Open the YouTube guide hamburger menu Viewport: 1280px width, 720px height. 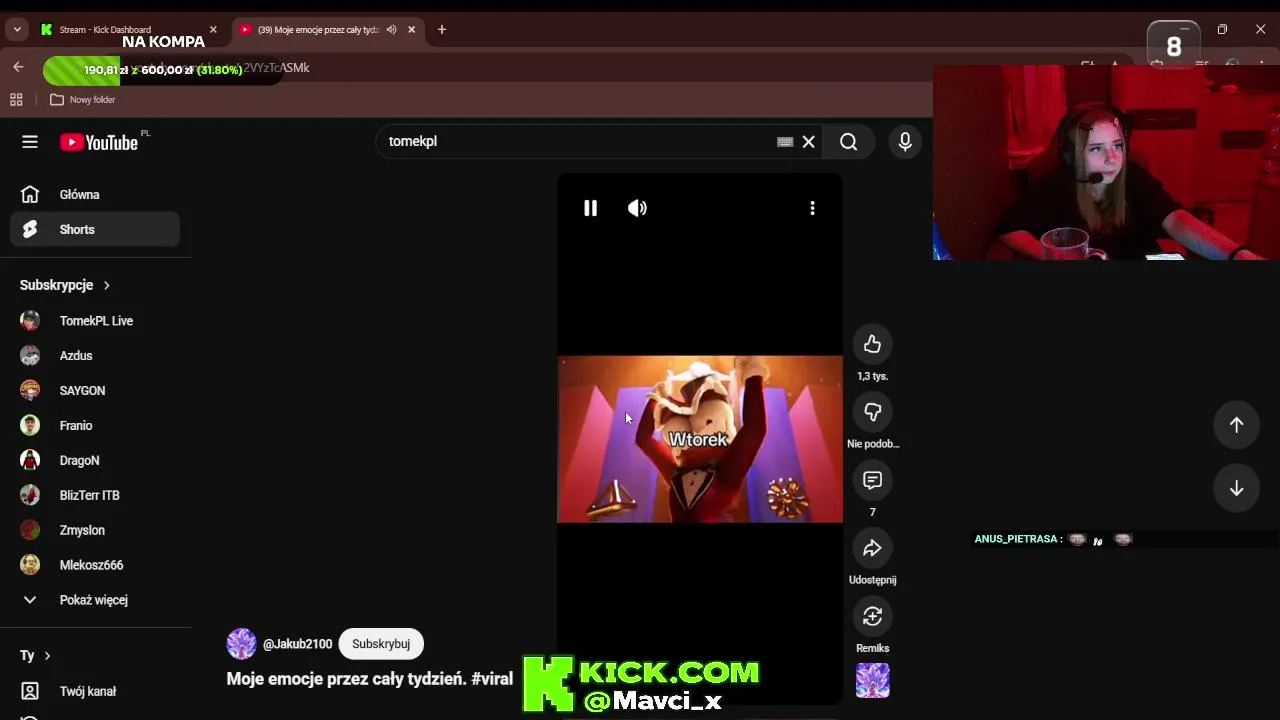(30, 142)
